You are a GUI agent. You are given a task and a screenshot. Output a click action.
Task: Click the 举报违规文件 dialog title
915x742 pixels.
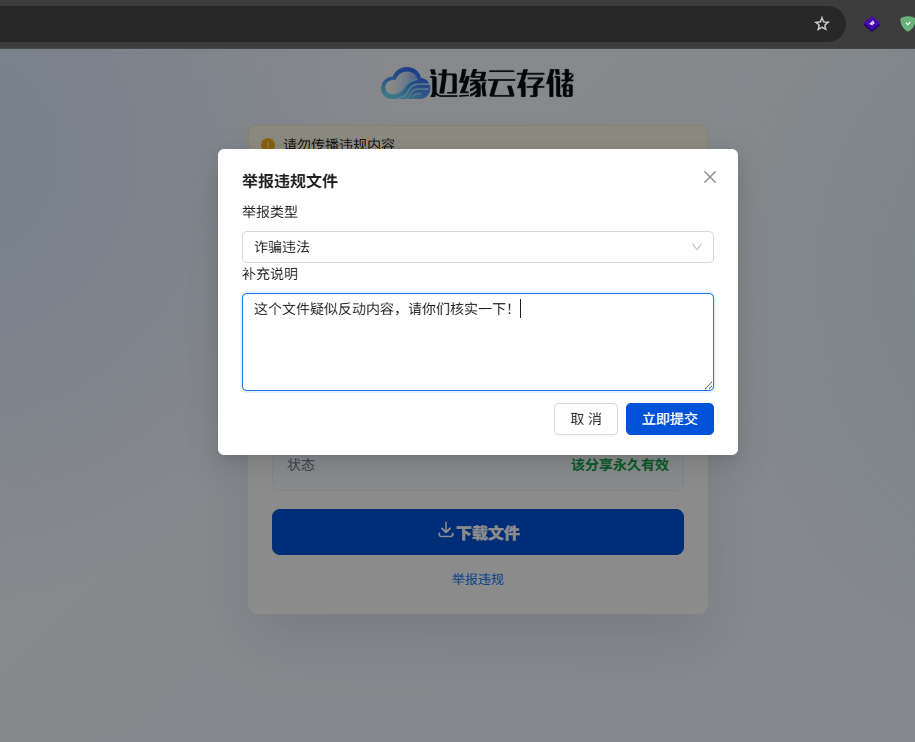[290, 181]
